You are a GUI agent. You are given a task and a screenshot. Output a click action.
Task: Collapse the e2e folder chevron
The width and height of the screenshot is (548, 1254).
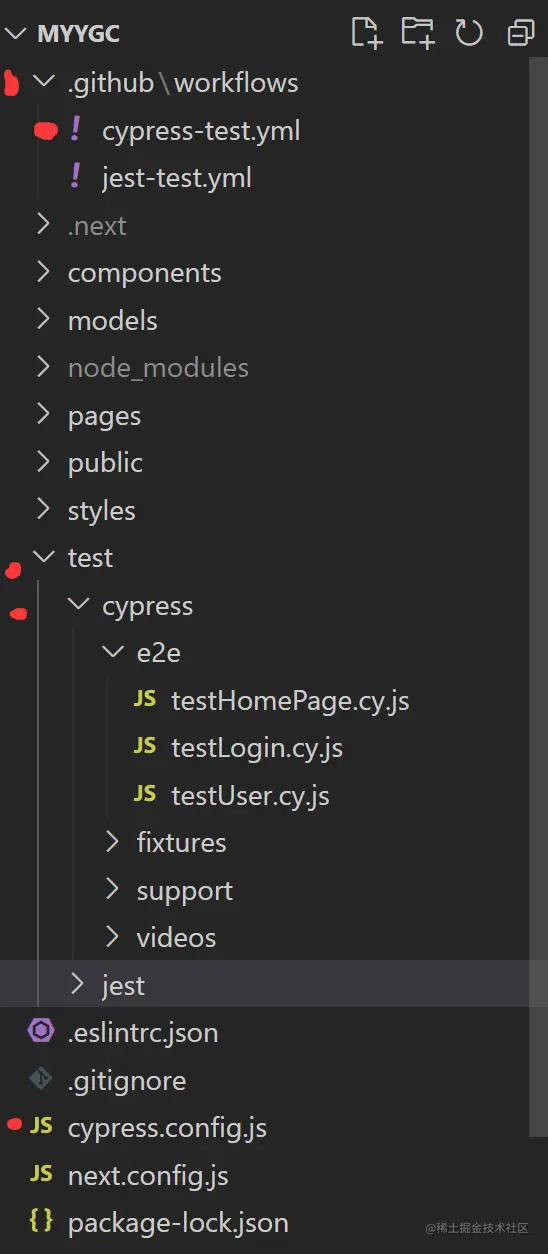[112, 651]
